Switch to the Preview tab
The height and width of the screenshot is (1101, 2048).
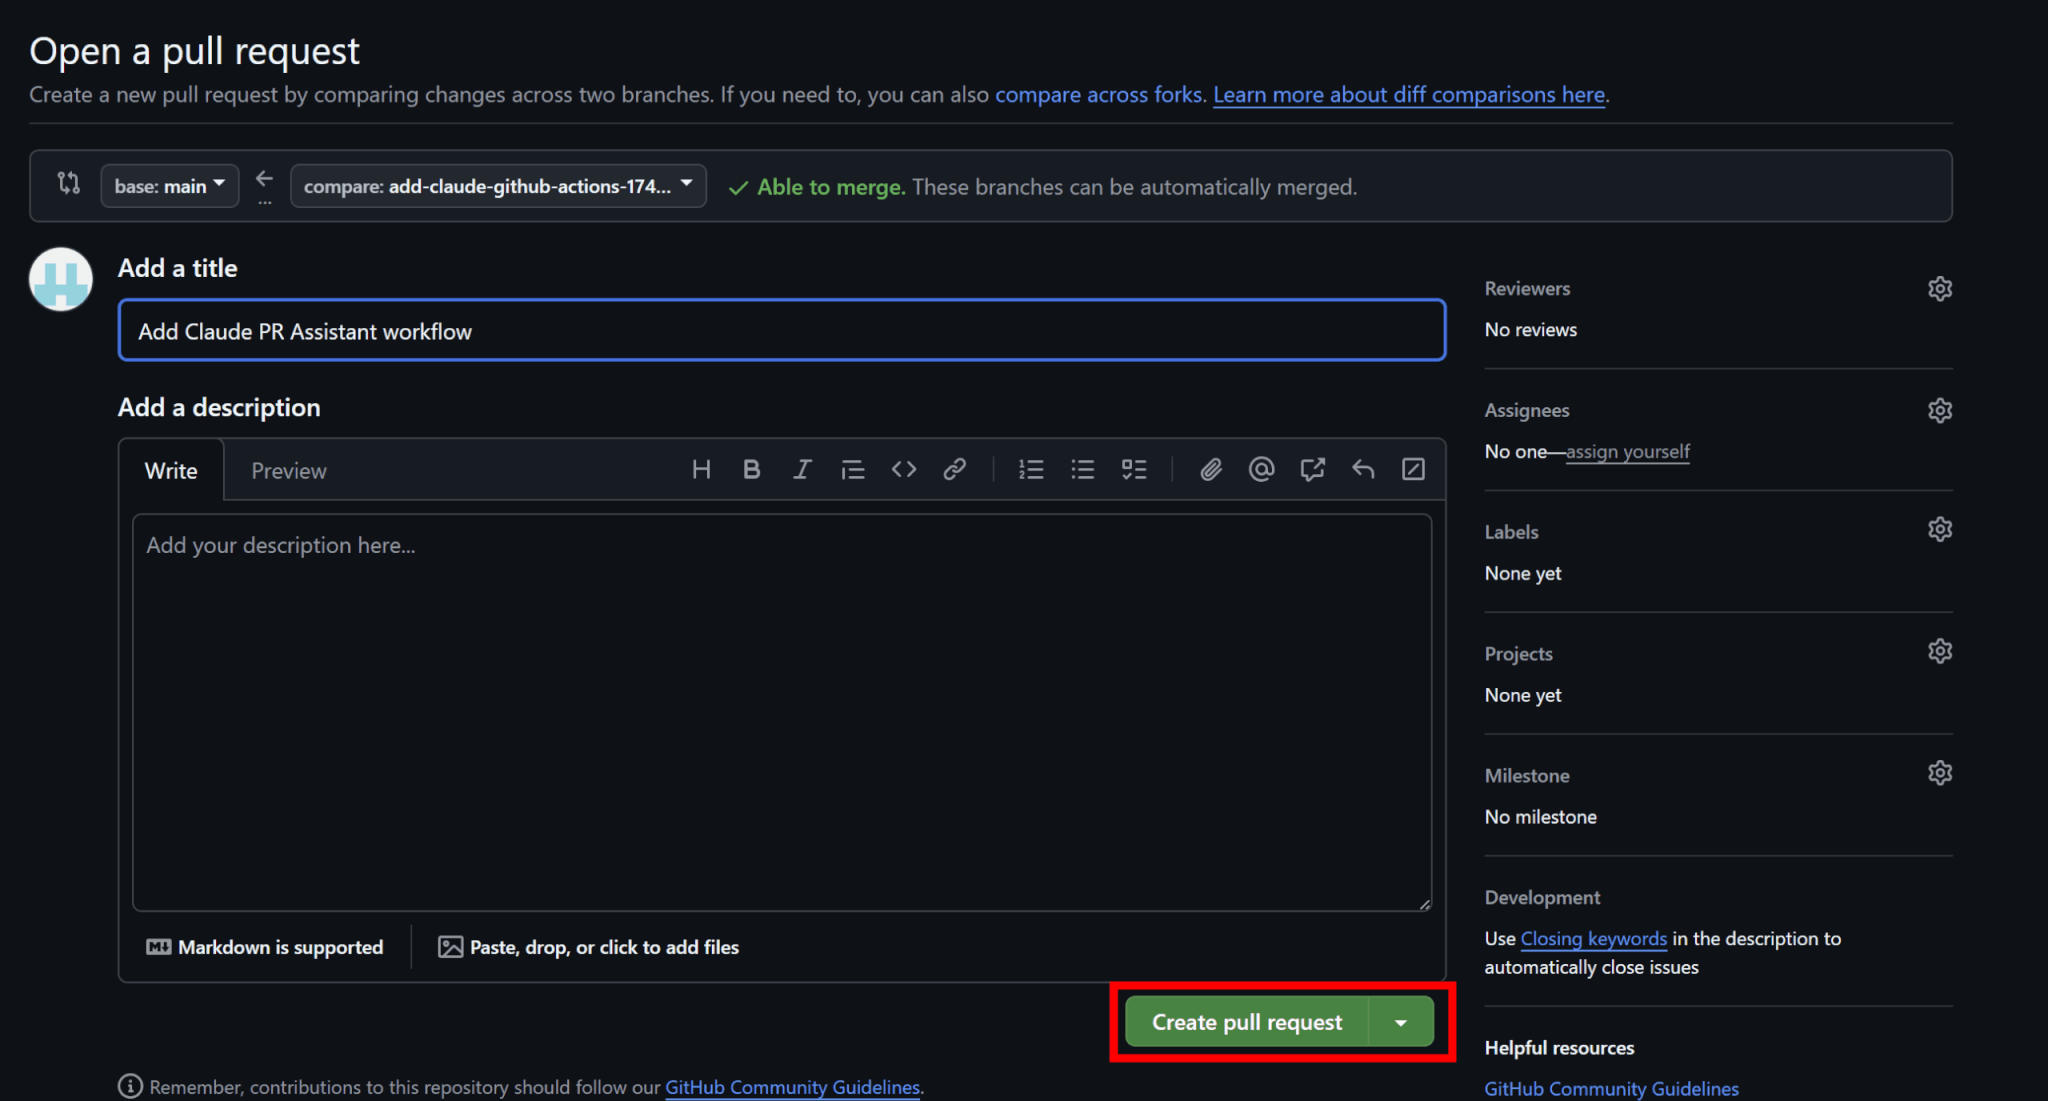[288, 471]
